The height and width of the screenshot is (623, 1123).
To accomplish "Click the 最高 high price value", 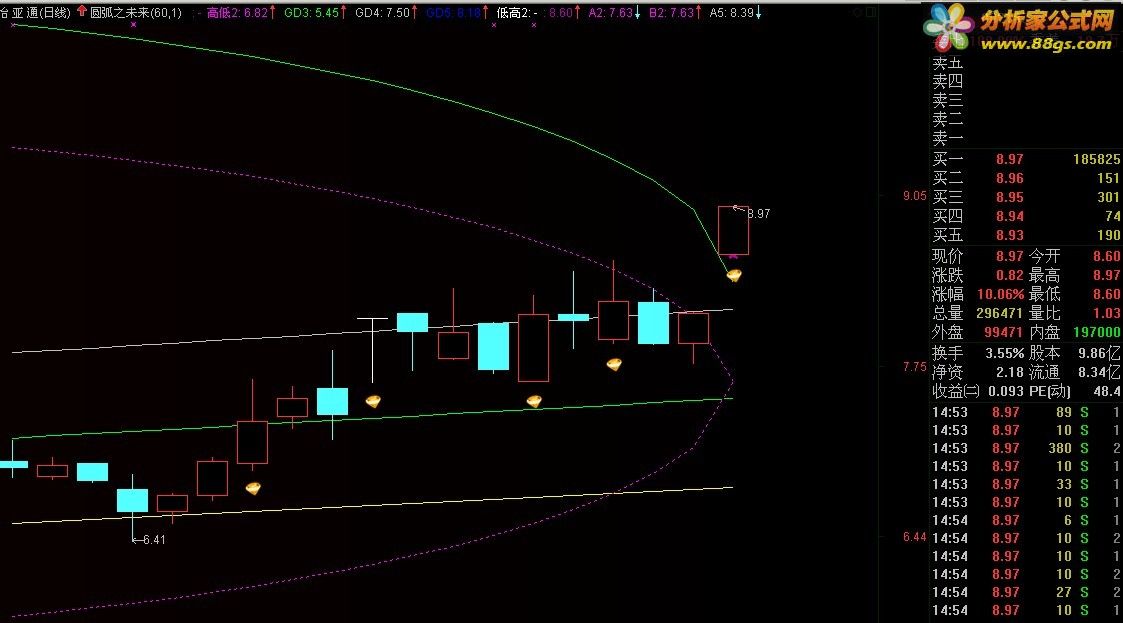I will point(1107,275).
